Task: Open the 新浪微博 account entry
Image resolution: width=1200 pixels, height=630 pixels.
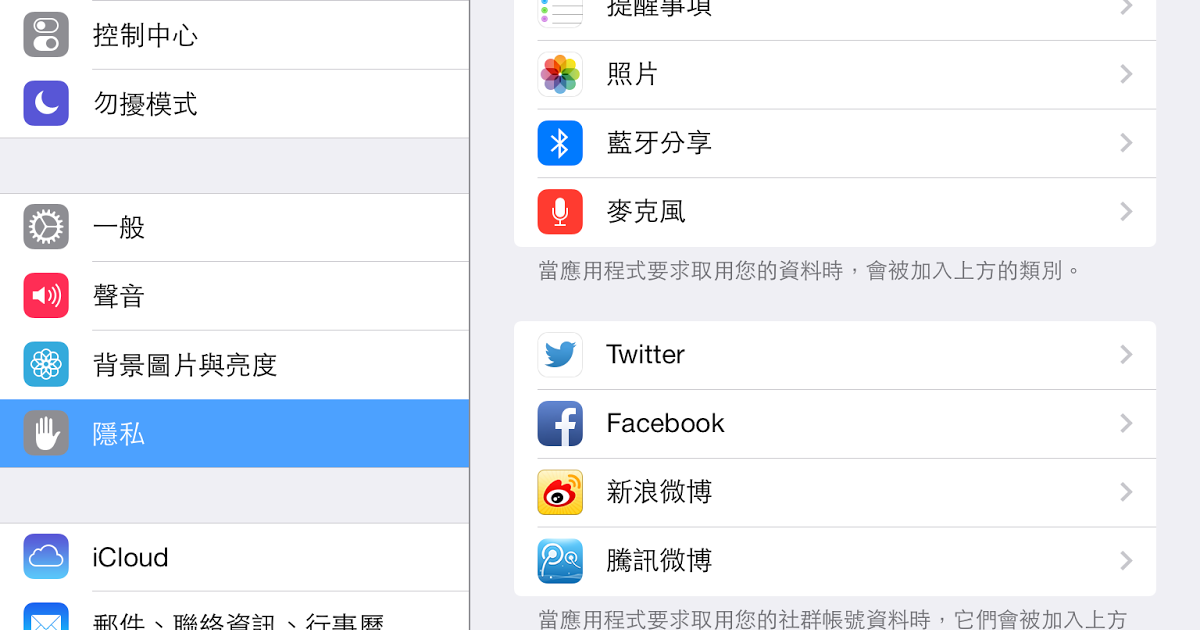Action: (835, 492)
